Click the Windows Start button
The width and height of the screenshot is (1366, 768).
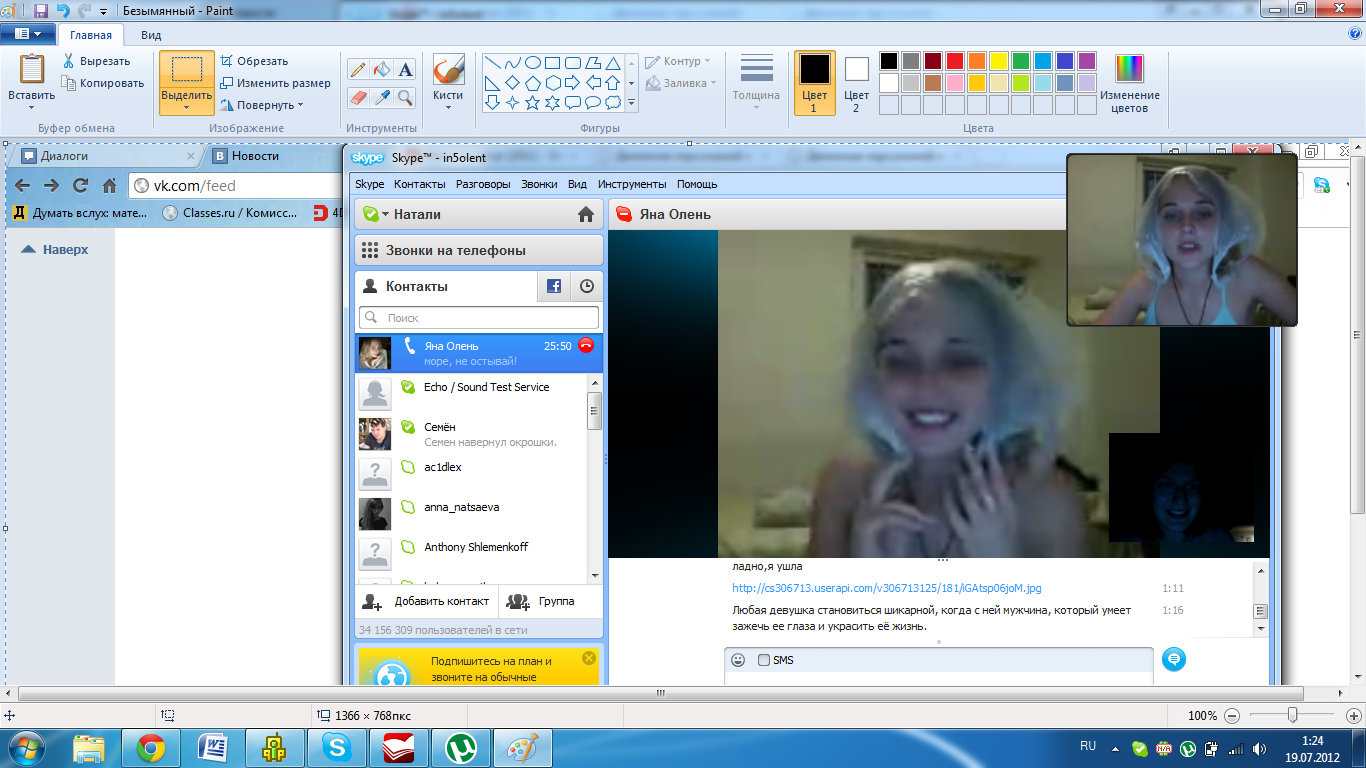[x=27, y=748]
